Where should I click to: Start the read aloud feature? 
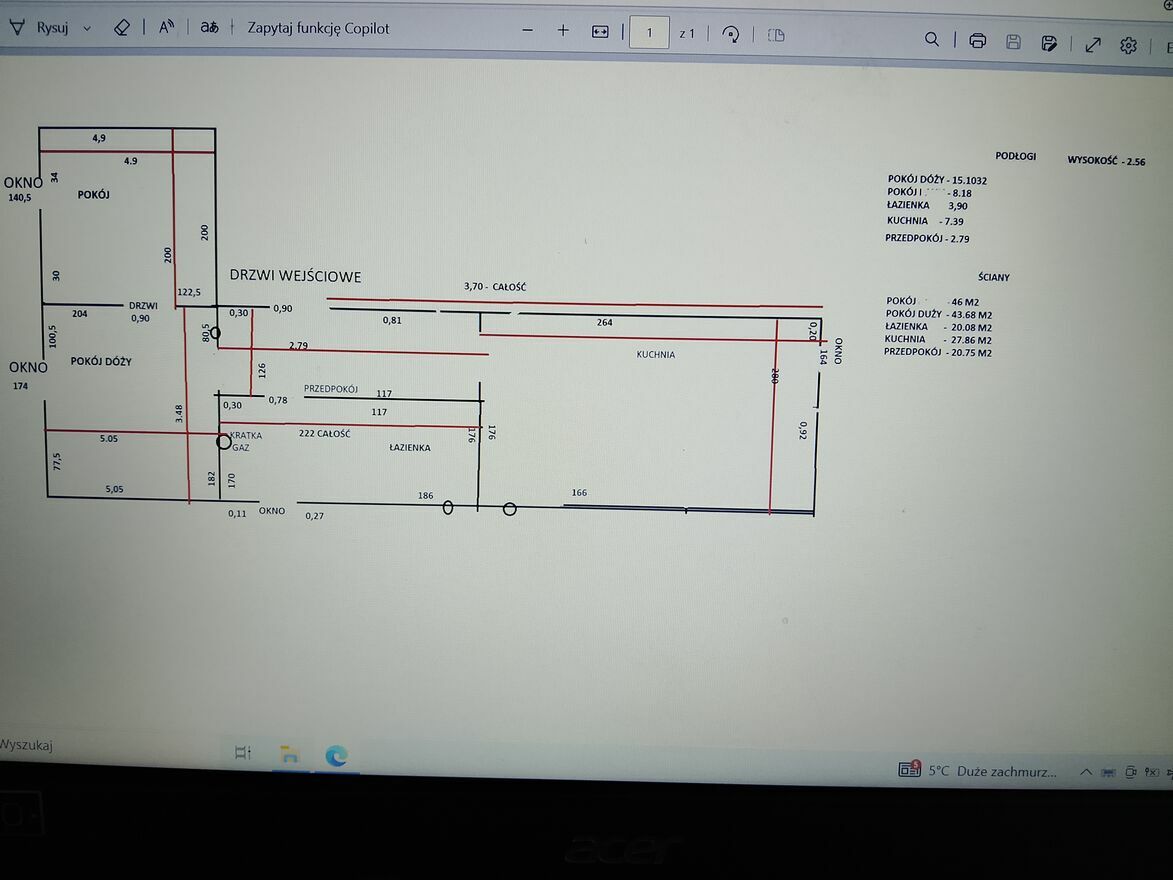(x=167, y=28)
